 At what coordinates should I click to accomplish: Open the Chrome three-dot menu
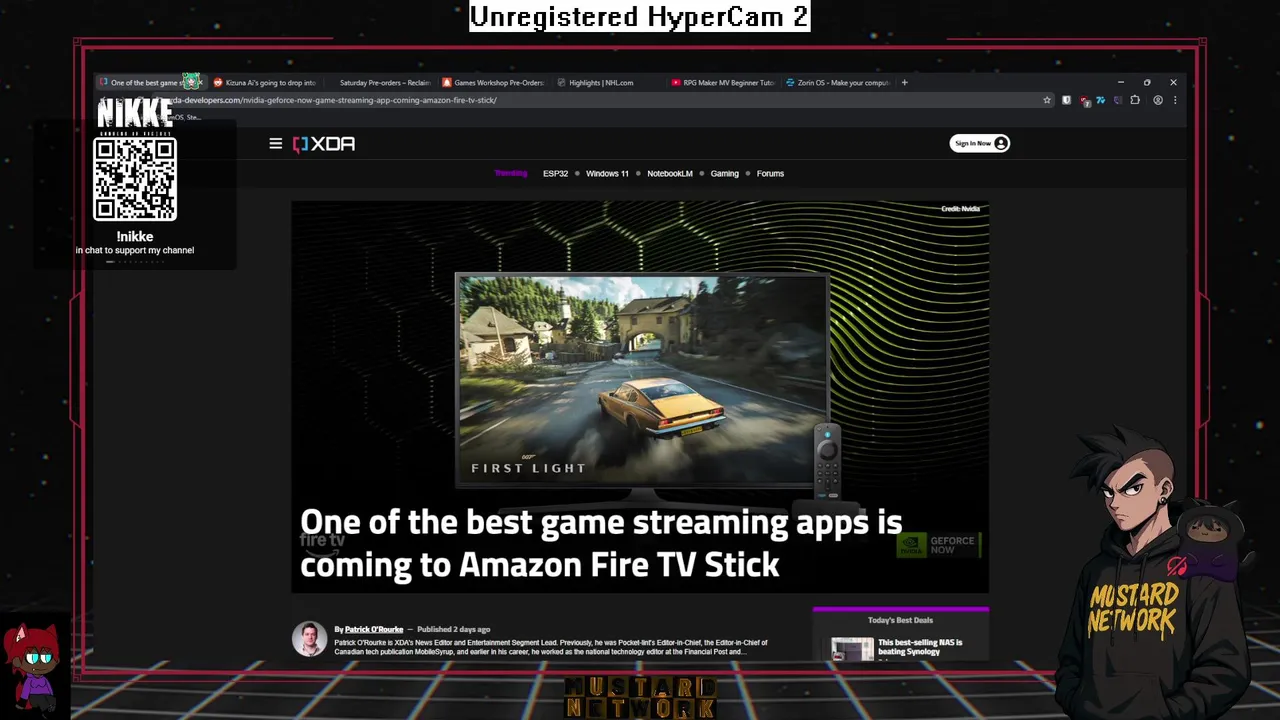pos(1175,100)
